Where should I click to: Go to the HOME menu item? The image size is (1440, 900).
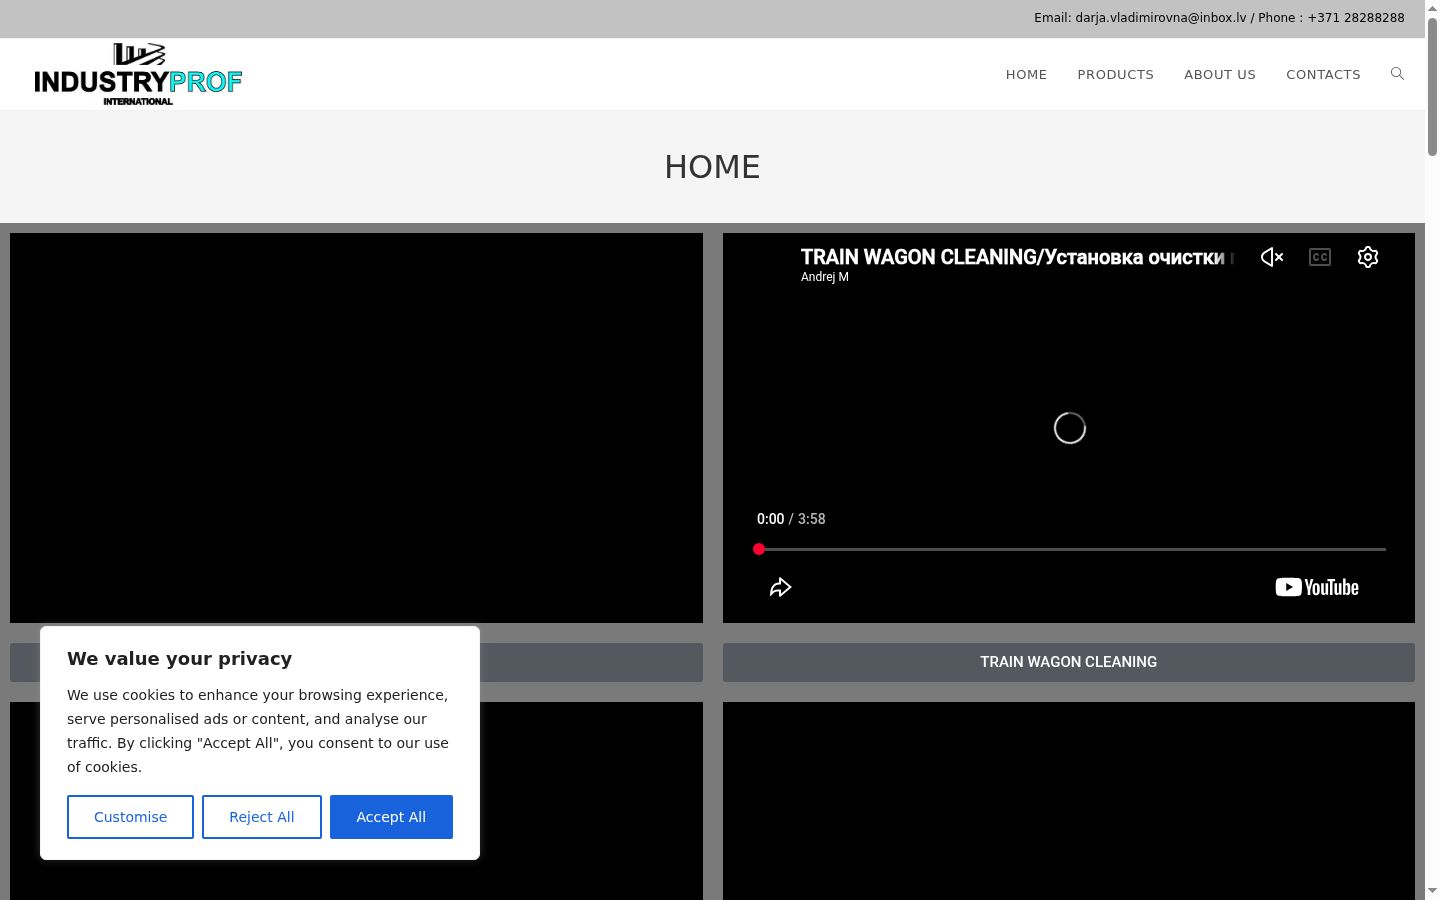(x=1026, y=74)
